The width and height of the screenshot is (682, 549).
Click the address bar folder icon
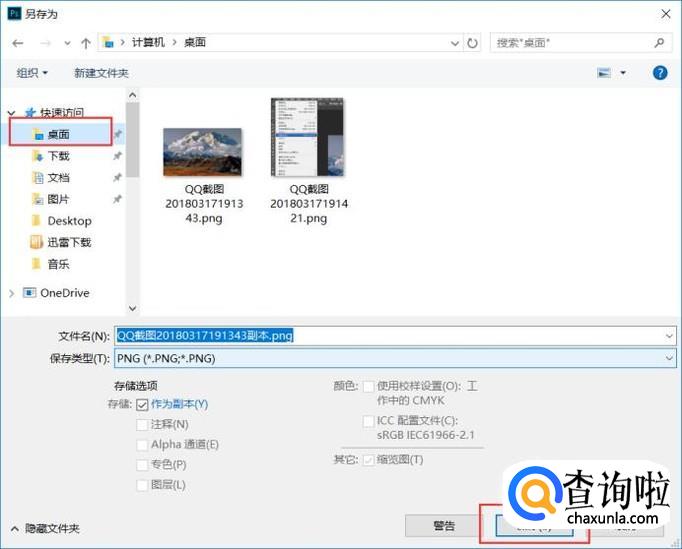[107, 42]
